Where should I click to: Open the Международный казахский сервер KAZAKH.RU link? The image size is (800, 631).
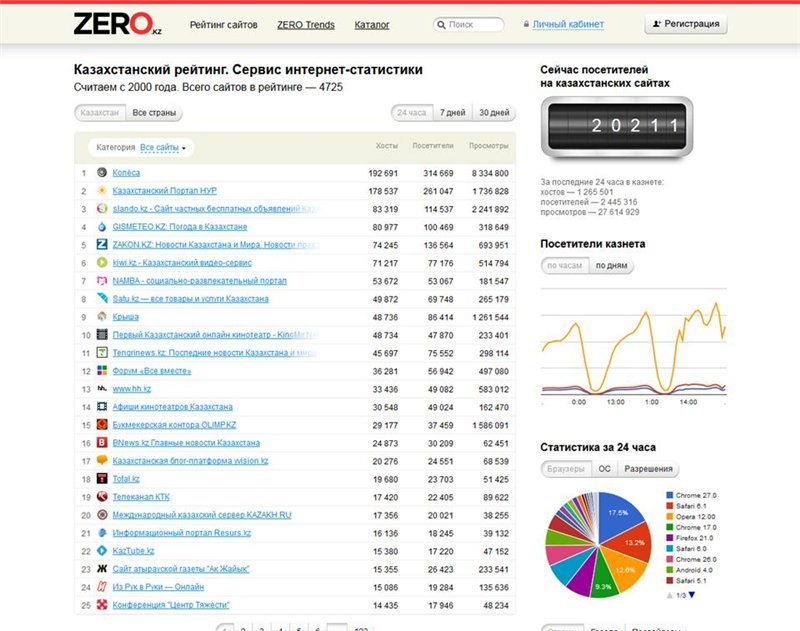pyautogui.click(x=202, y=515)
